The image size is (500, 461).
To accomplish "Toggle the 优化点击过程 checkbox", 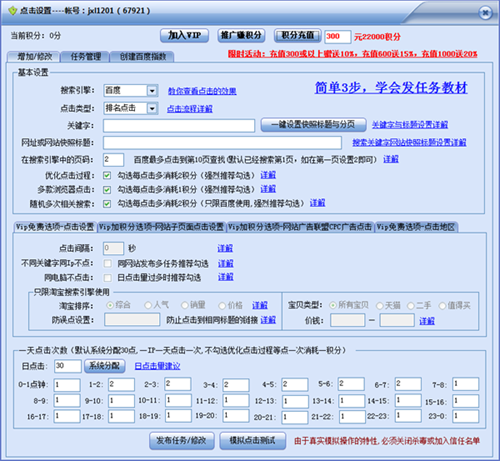I will click(107, 175).
